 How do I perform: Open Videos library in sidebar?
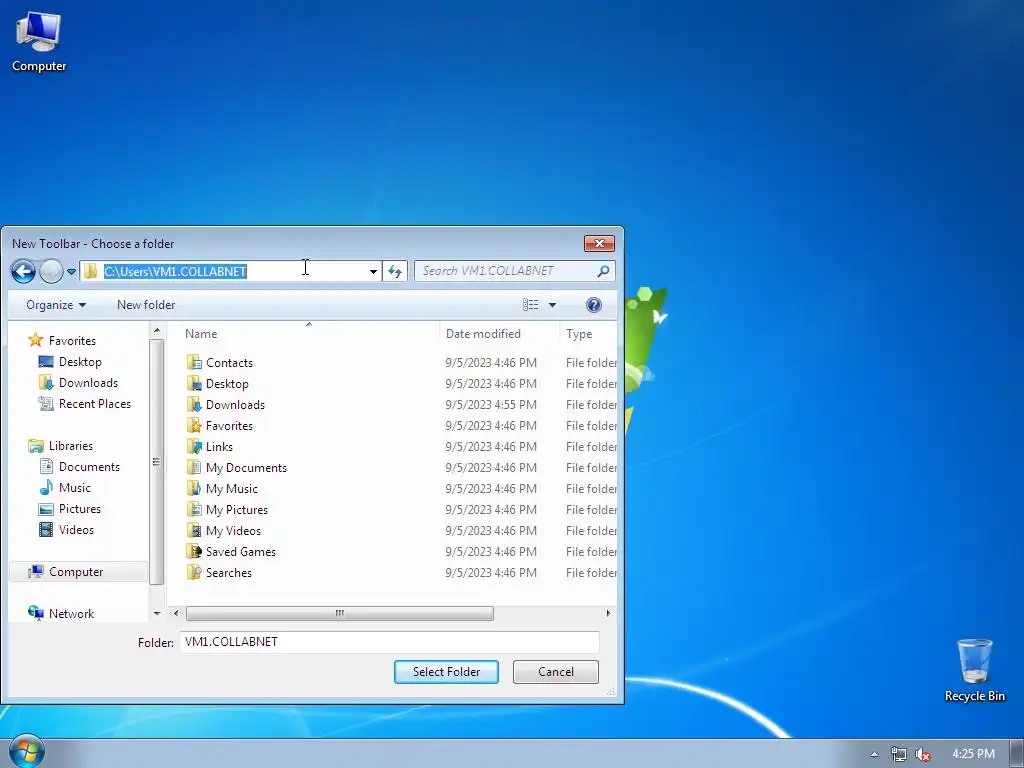pos(67,530)
